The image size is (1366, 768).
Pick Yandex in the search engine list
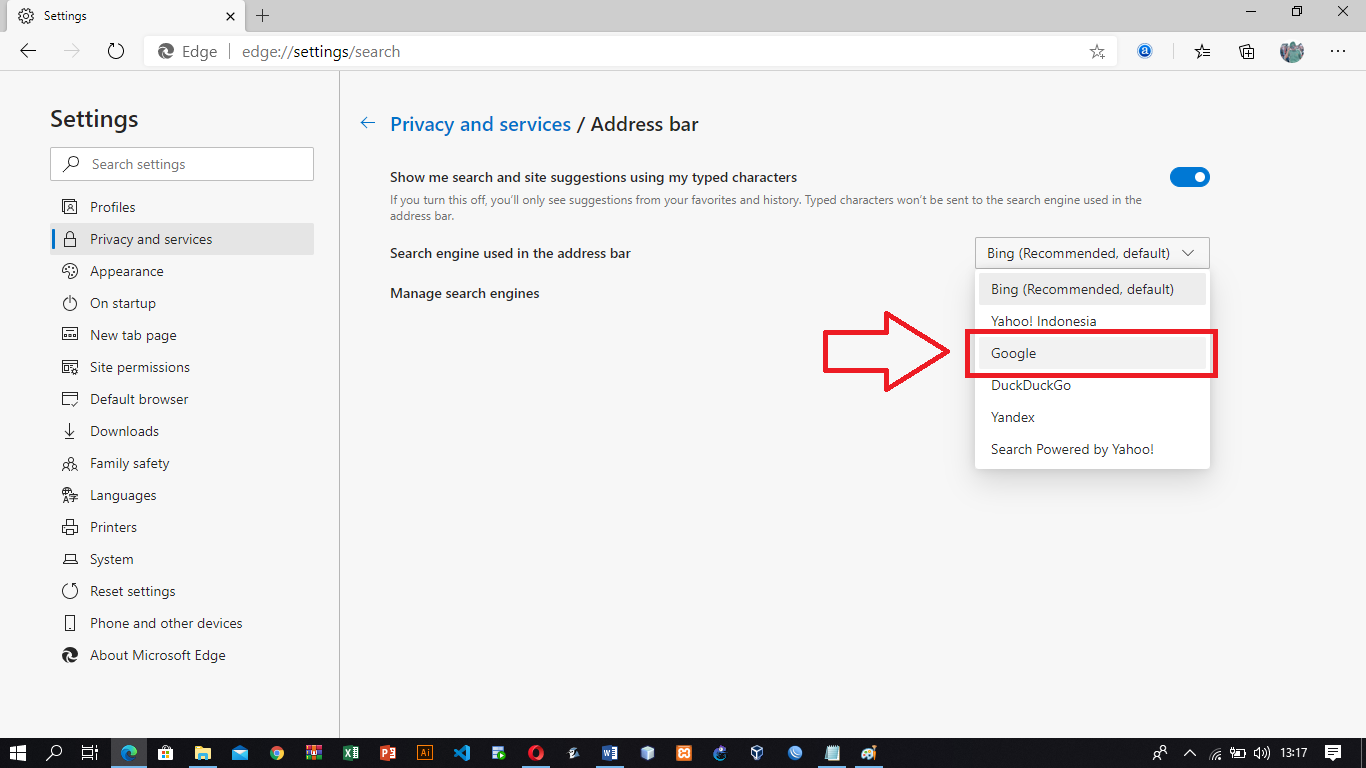(1092, 417)
